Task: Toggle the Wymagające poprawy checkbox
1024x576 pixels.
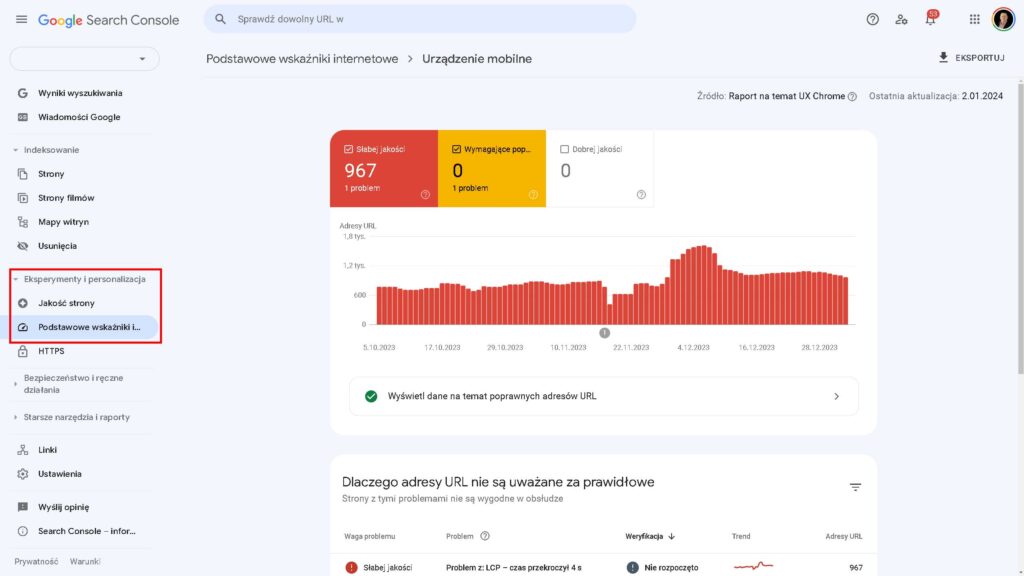Action: pos(456,149)
